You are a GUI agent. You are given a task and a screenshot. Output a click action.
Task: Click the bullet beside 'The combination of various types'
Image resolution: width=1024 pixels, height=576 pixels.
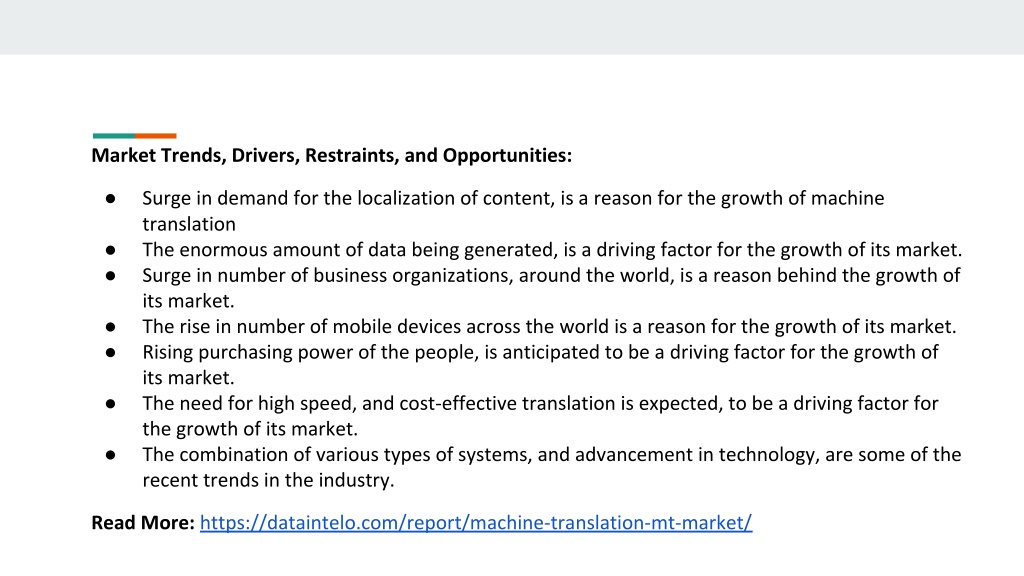point(110,455)
